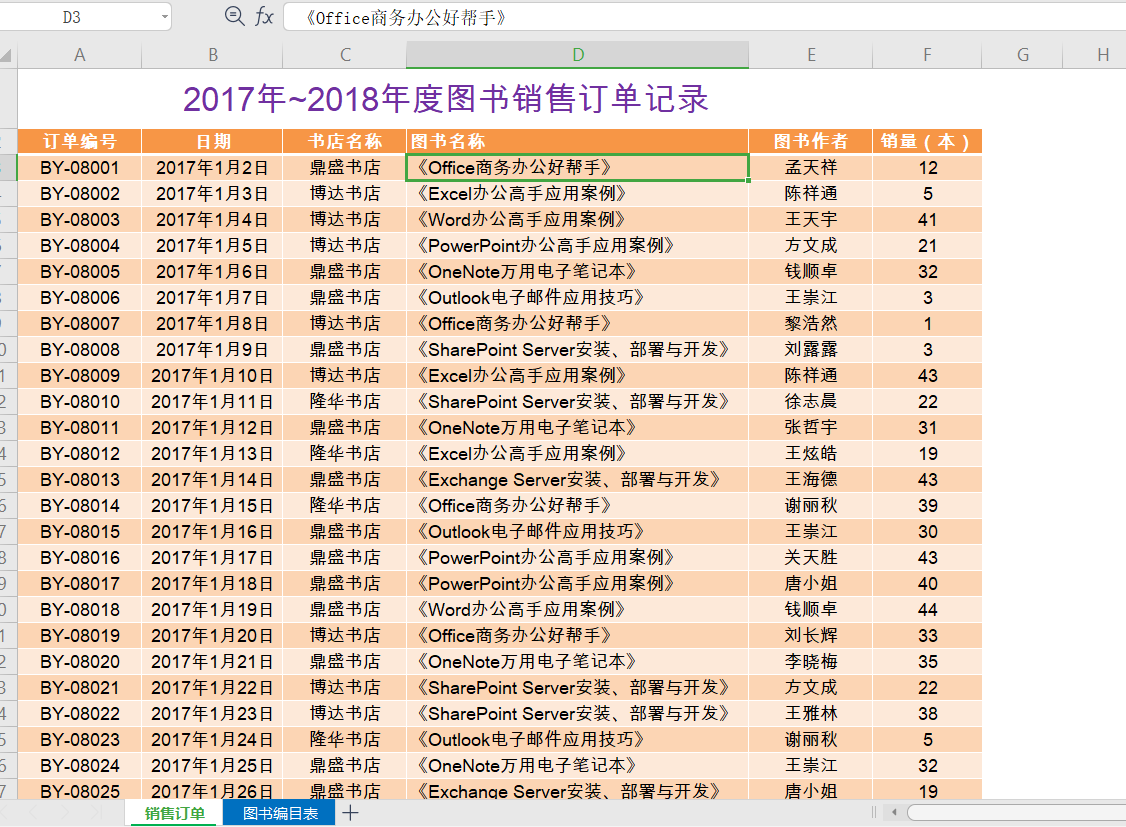This screenshot has width=1126, height=827.
Task: Select 隆华书店 in row BY-08010
Action: tap(345, 402)
